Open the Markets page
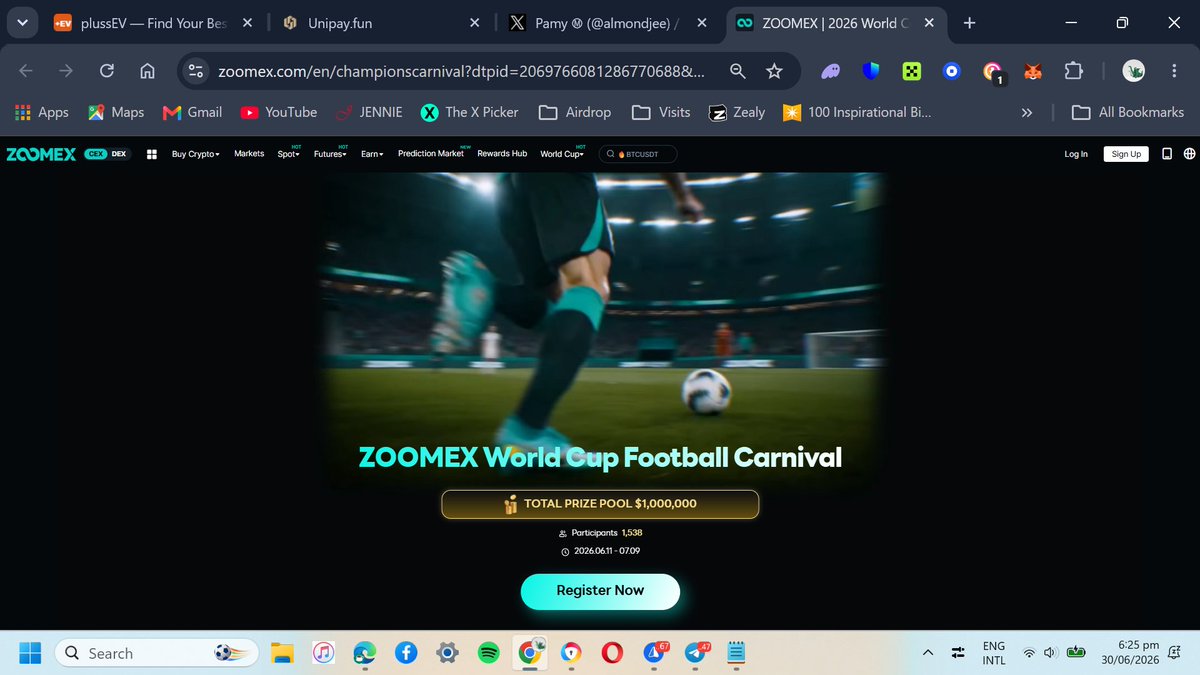Image resolution: width=1200 pixels, height=675 pixels. 249,154
